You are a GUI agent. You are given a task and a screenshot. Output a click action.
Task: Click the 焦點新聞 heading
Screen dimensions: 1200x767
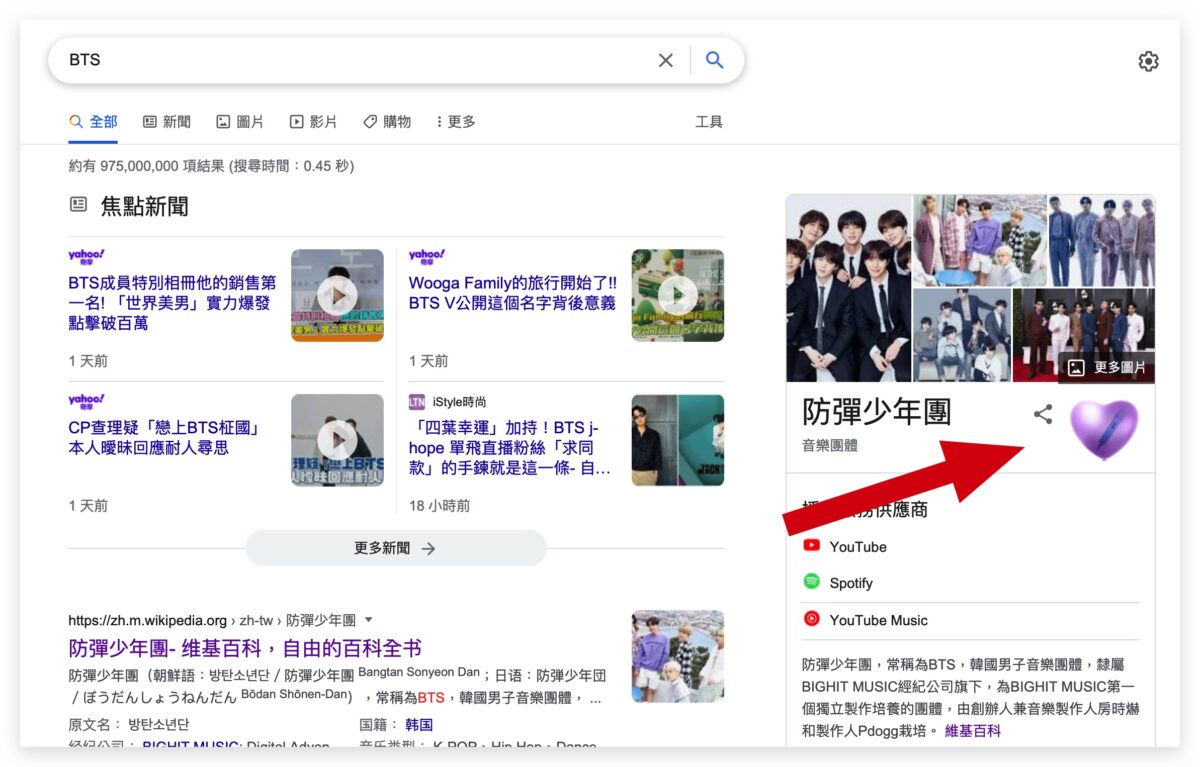click(x=144, y=207)
